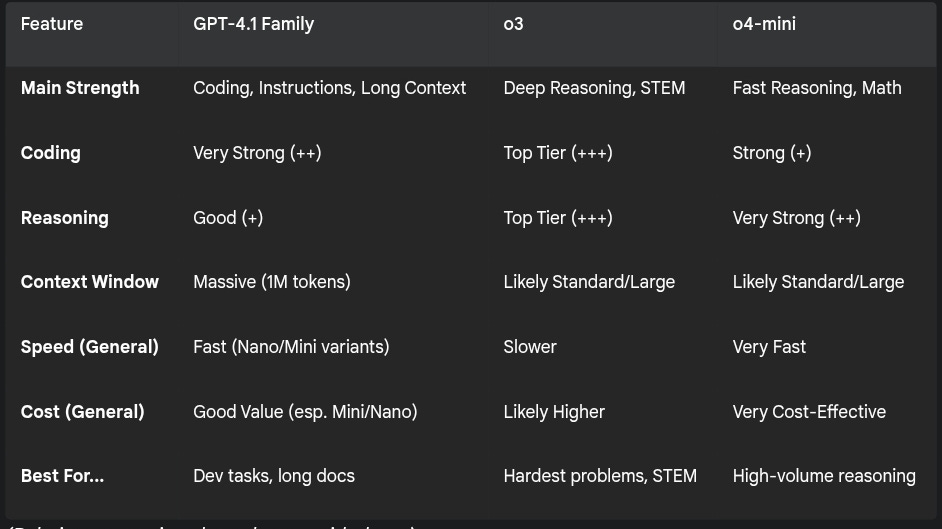
Task: Click the Massive (1M tokens) cell
Action: [272, 282]
